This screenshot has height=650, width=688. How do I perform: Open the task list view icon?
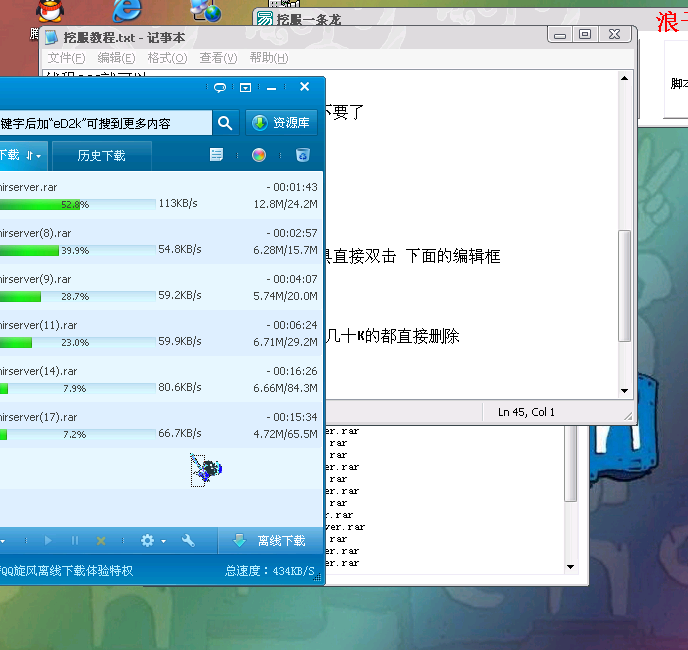tap(216, 155)
